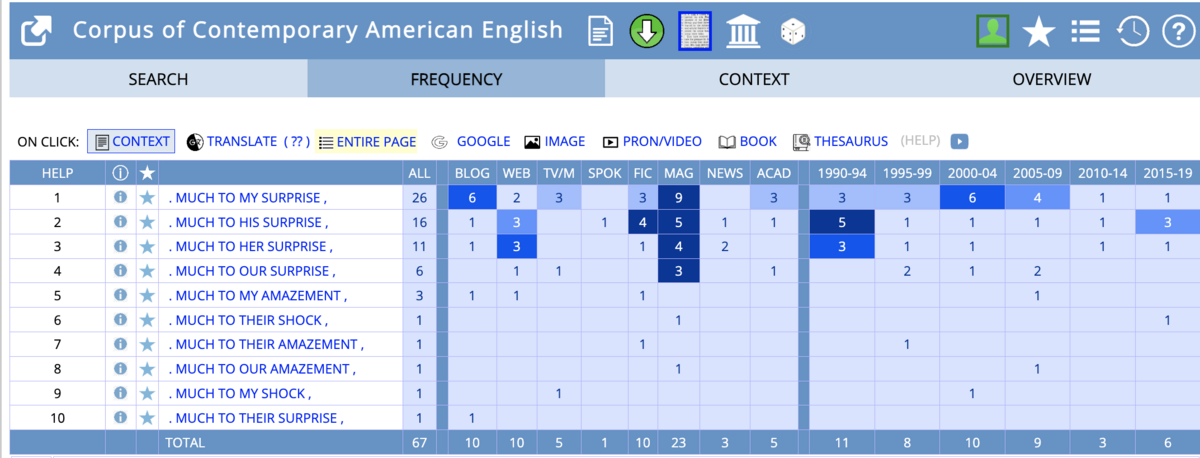The image size is (1200, 458).
Task: Open phrase . MUCH TO MY SHOCK ,
Action: [239, 394]
